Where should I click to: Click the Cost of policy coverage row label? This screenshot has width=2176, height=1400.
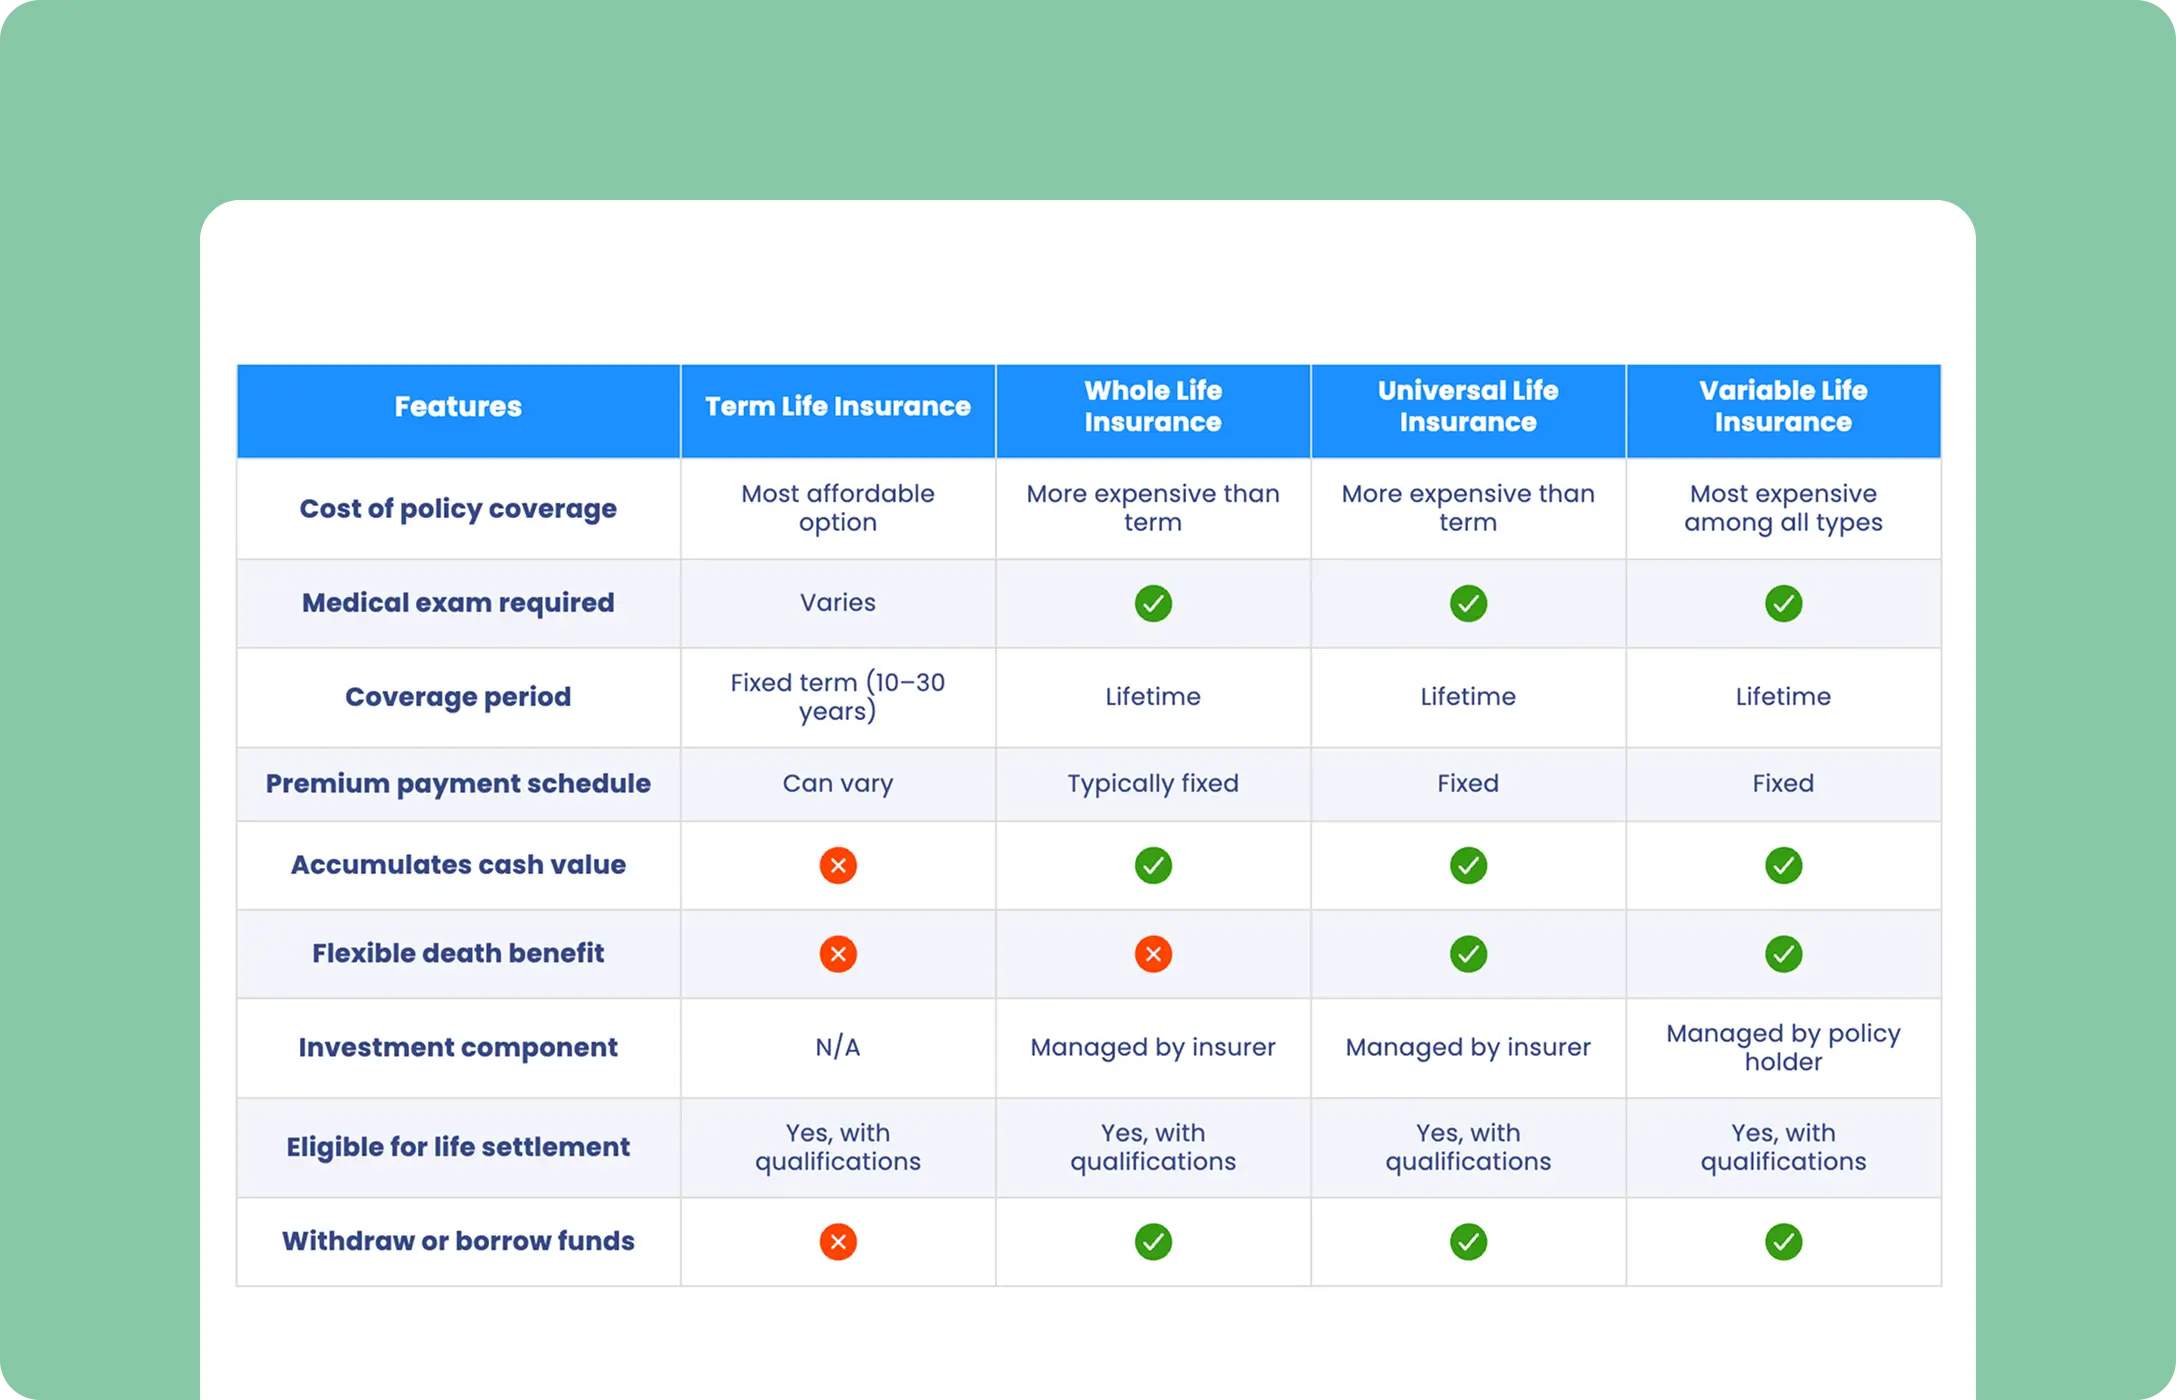click(458, 509)
